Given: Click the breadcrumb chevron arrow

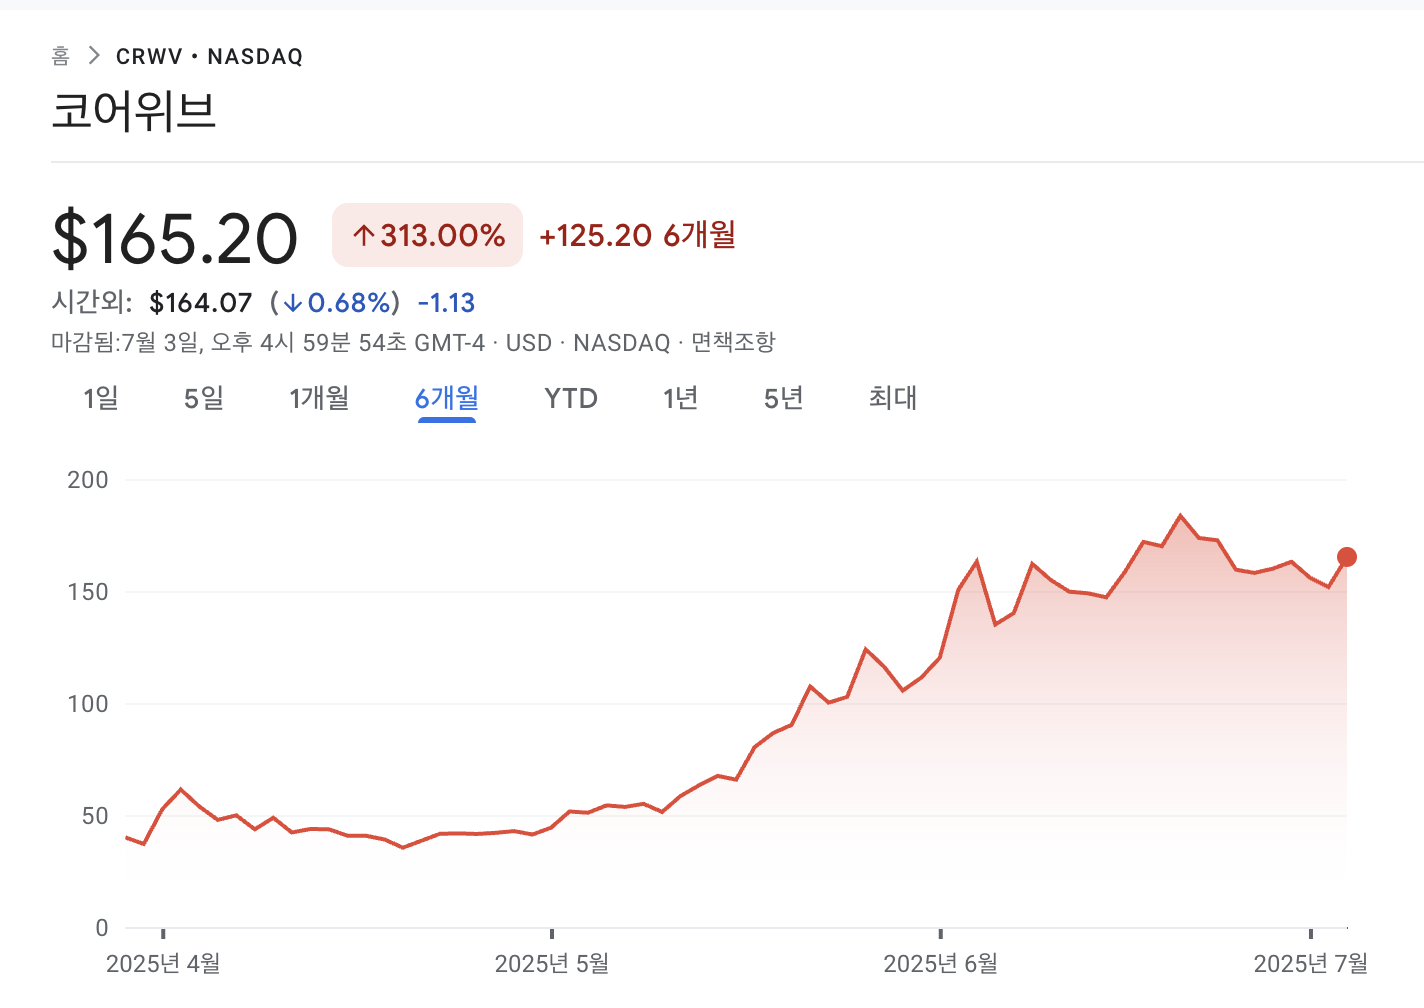Looking at the screenshot, I should click(x=94, y=56).
